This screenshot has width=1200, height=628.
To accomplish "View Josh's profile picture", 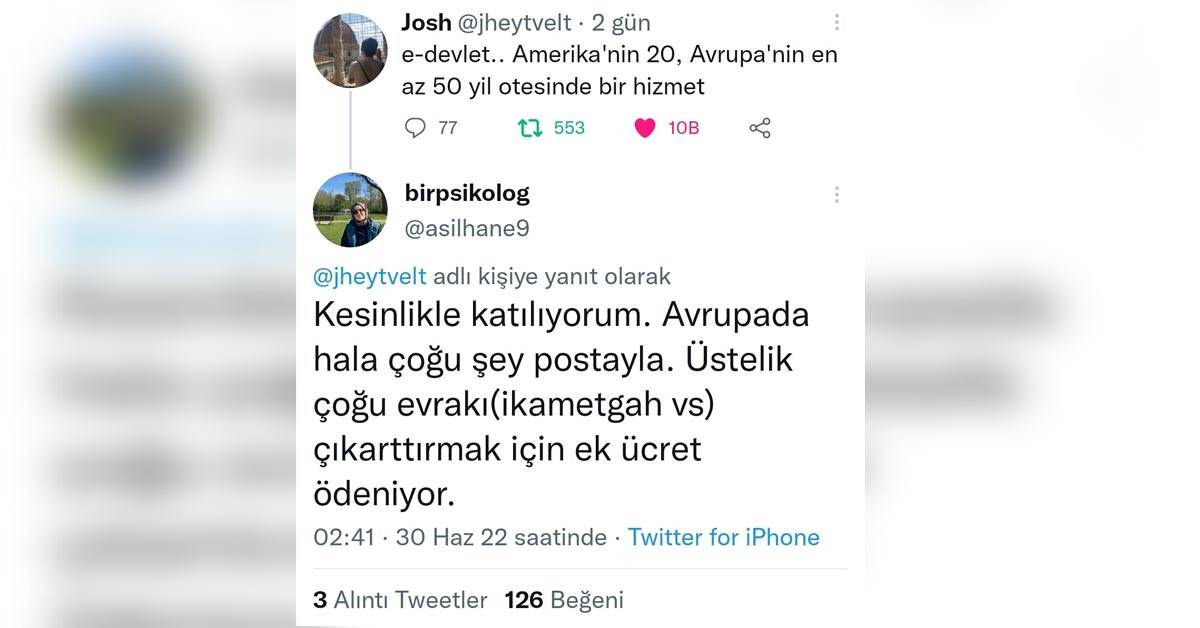I will point(350,50).
